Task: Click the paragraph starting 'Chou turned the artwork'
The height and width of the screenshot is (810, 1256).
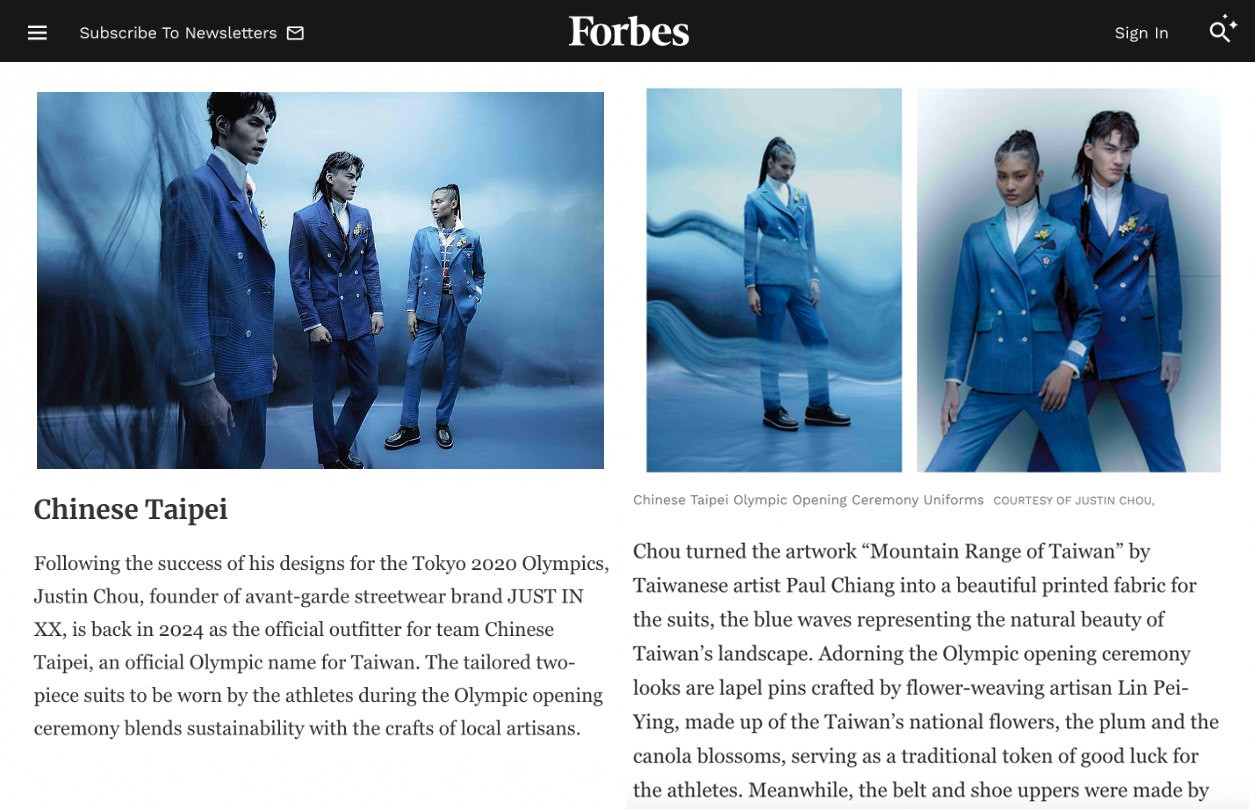Action: click(x=926, y=671)
